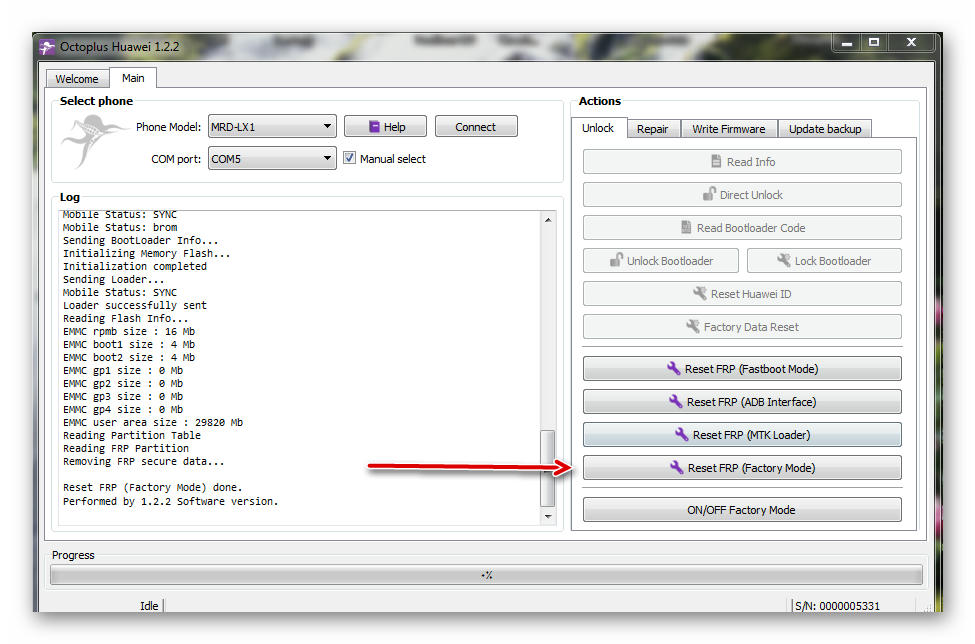This screenshot has height=644, width=975.
Task: Click the Factory Data Reset button
Action: point(742,326)
